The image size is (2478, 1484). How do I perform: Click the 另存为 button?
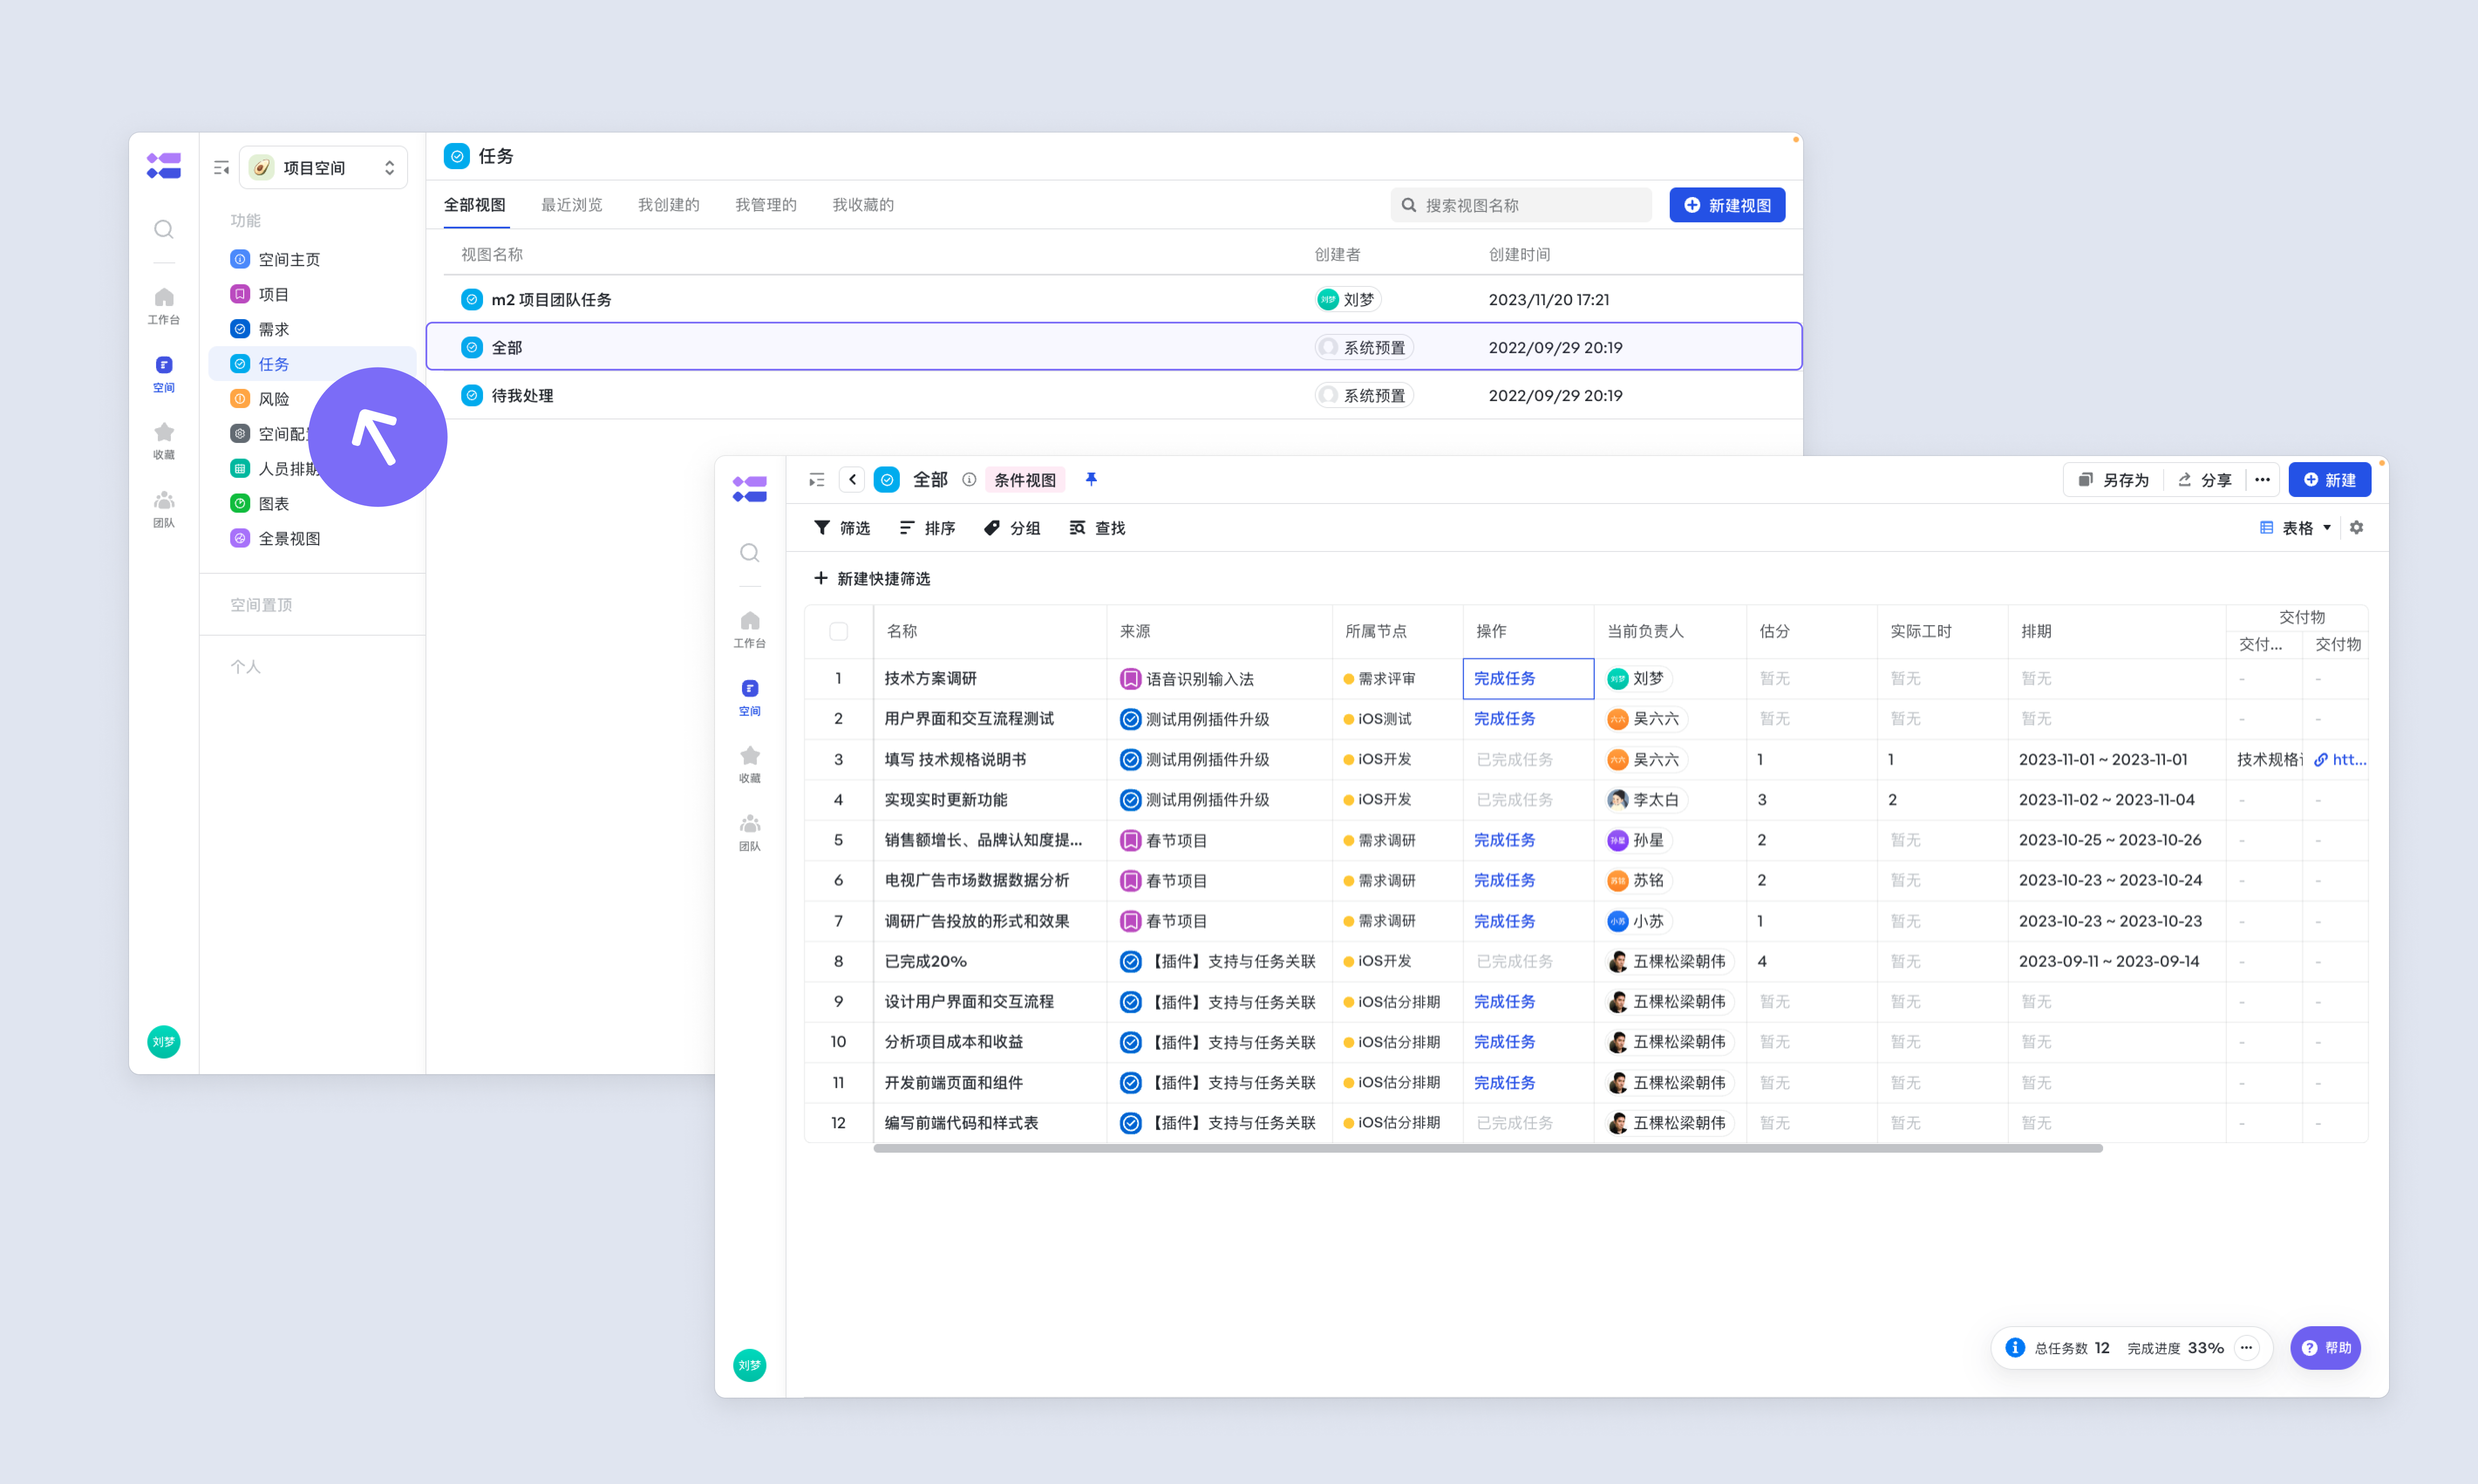coord(2113,480)
